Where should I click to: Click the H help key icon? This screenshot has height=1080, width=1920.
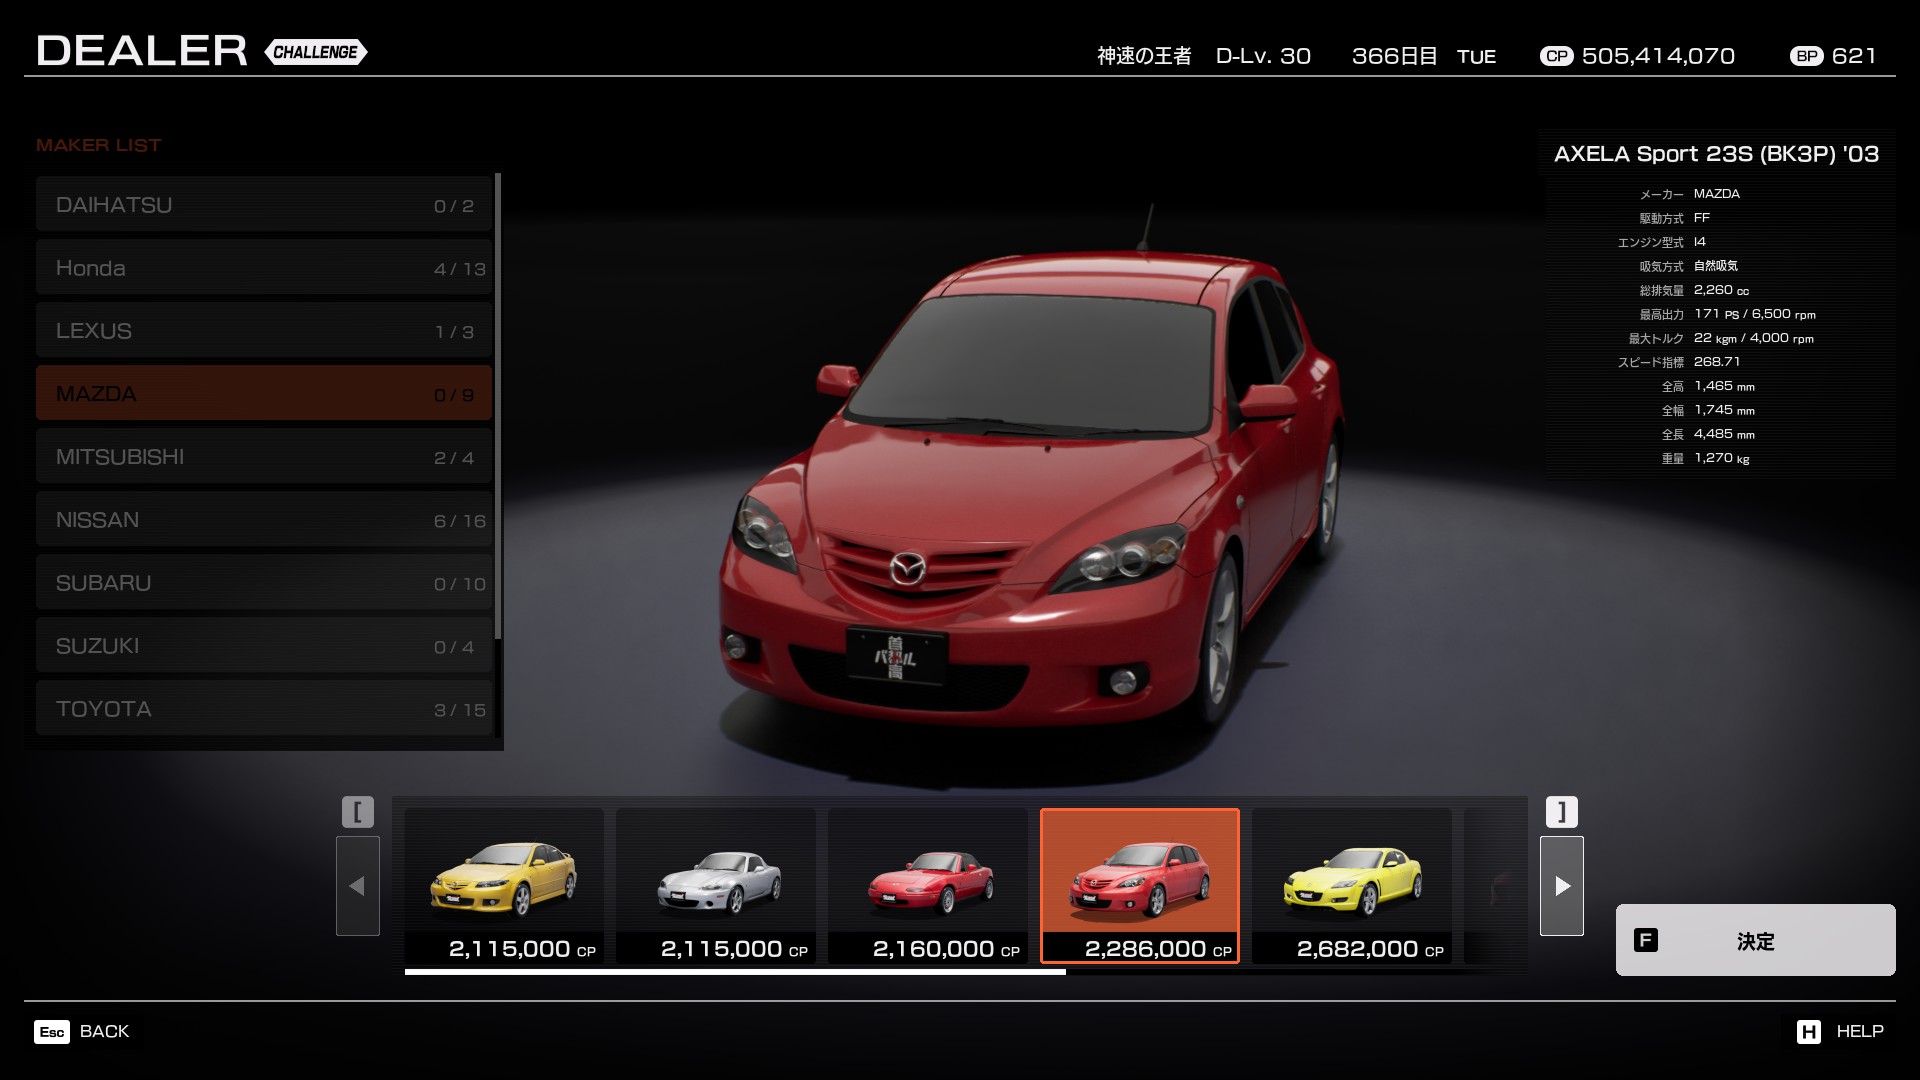click(x=1808, y=1032)
